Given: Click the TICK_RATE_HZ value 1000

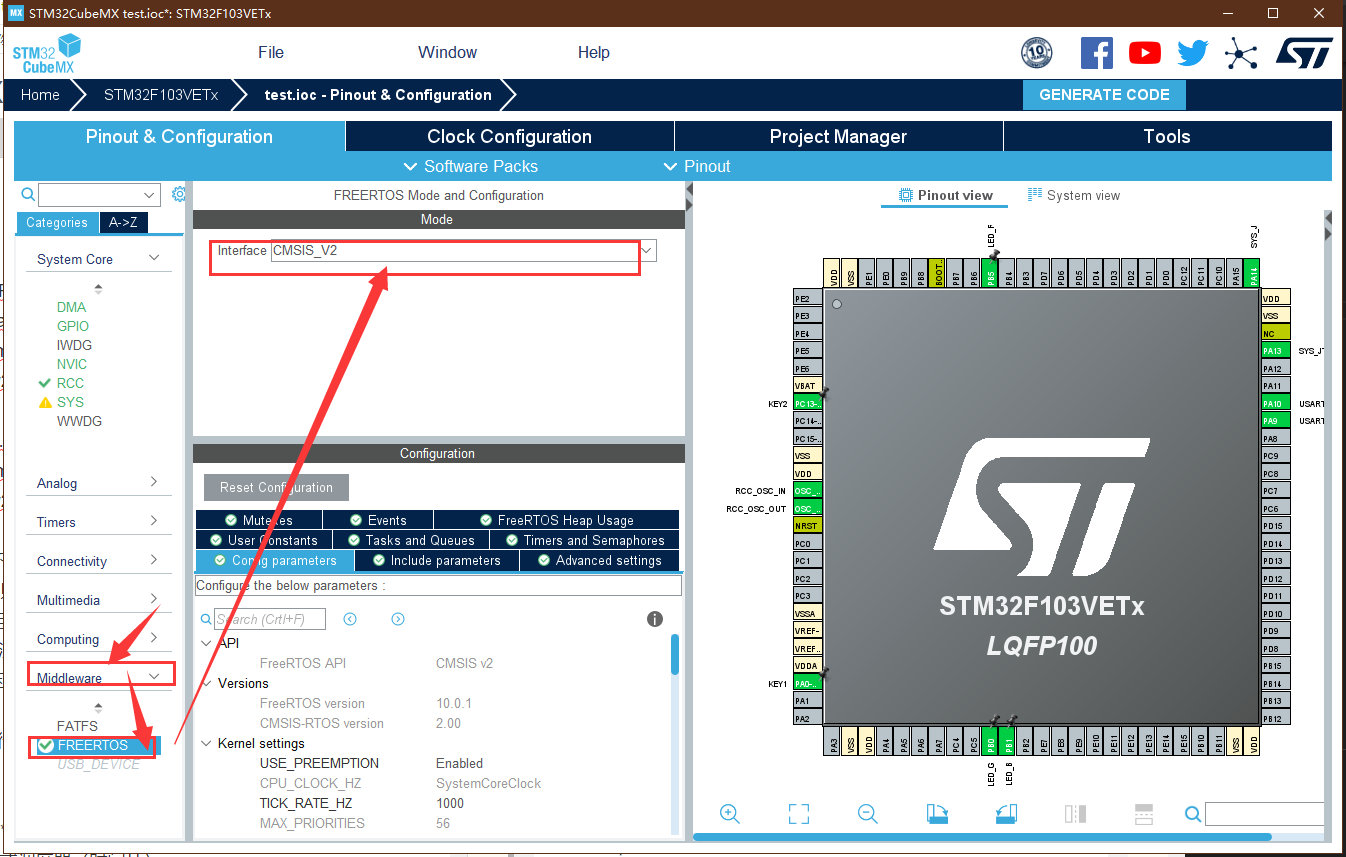Looking at the screenshot, I should (x=450, y=803).
